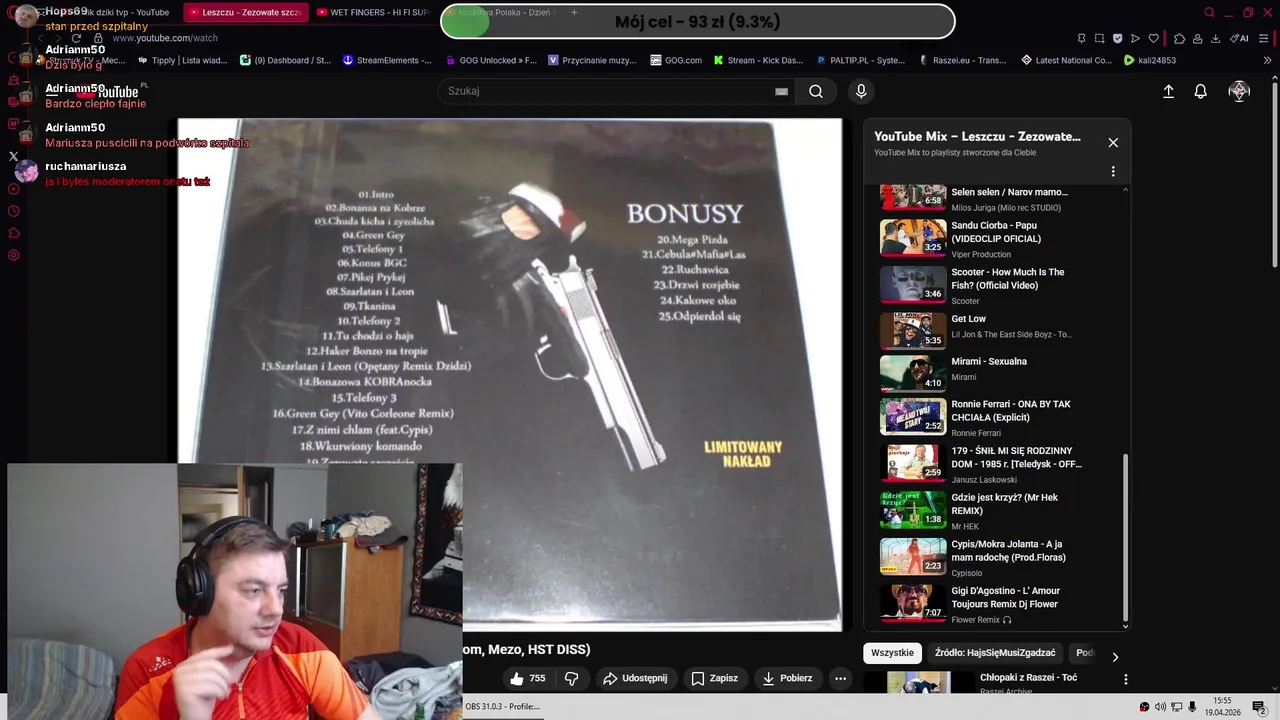Screen dimensions: 1280x720
Task: Click the browser player send icon
Action: point(1135,38)
